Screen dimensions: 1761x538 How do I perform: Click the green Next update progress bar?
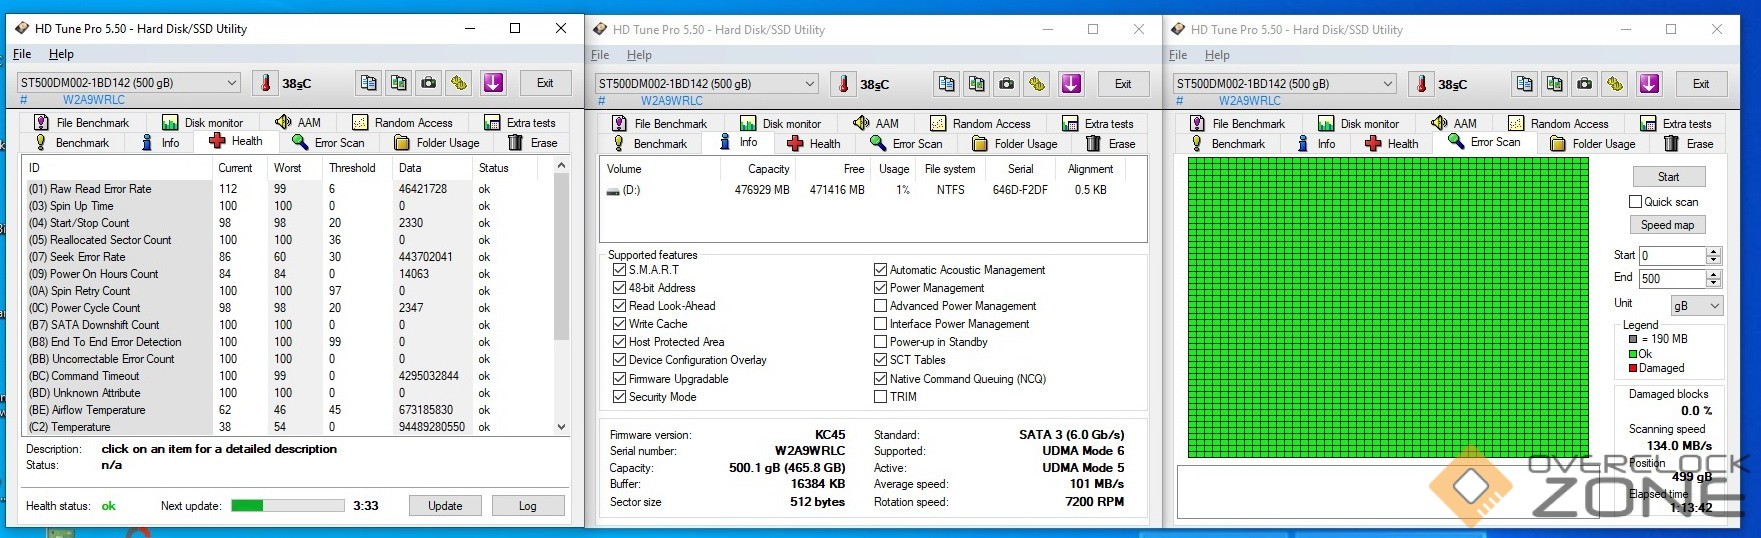click(288, 506)
